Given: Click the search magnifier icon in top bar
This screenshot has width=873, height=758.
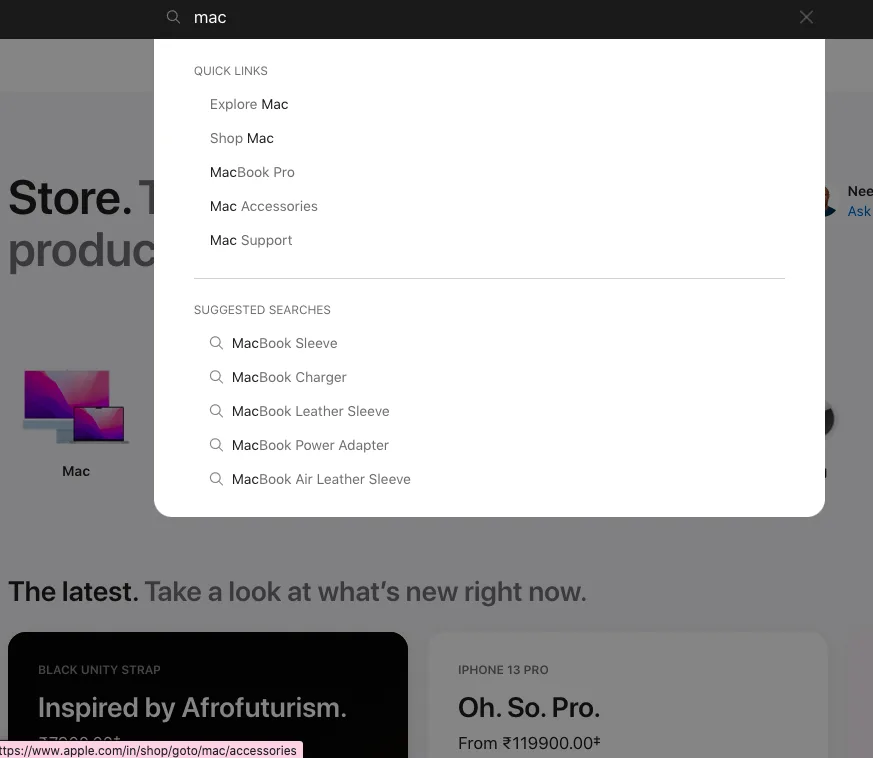Looking at the screenshot, I should [173, 17].
